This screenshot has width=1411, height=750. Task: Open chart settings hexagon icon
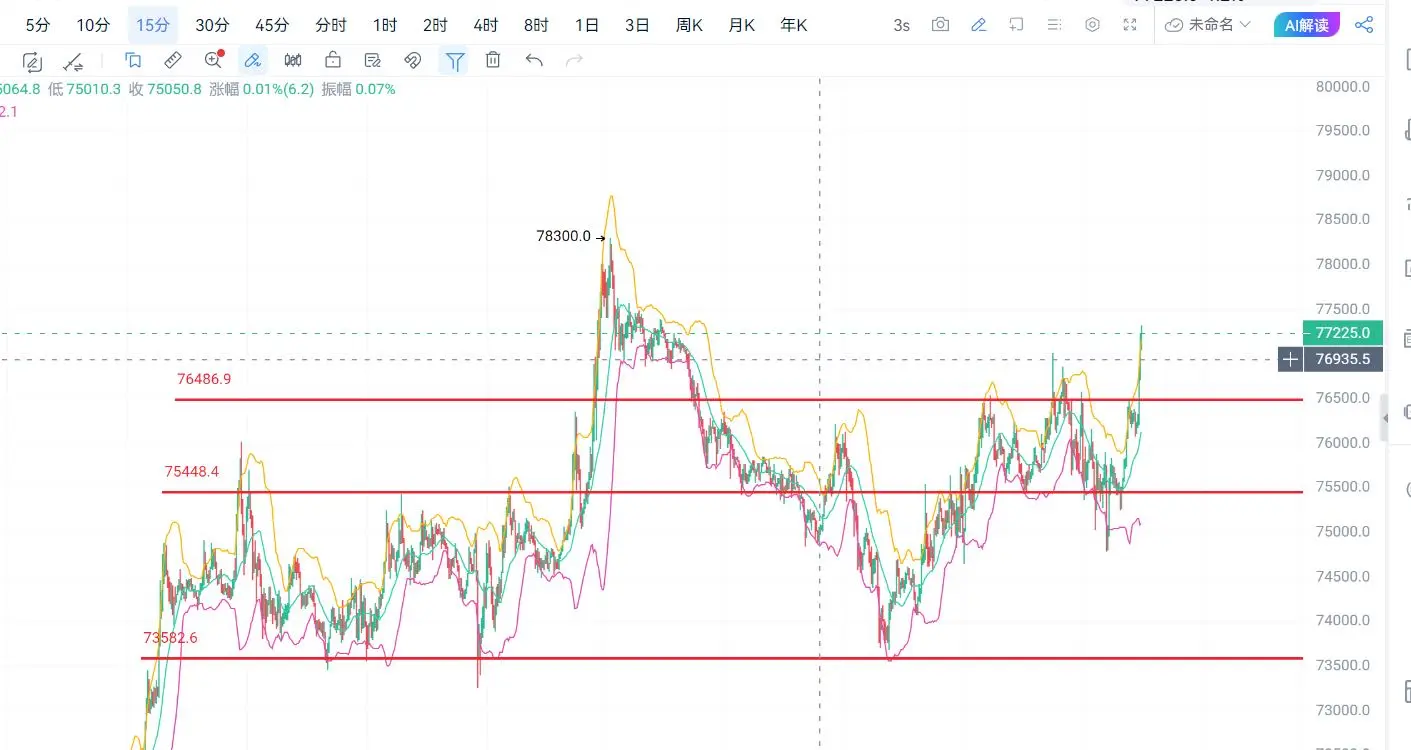(x=1093, y=25)
